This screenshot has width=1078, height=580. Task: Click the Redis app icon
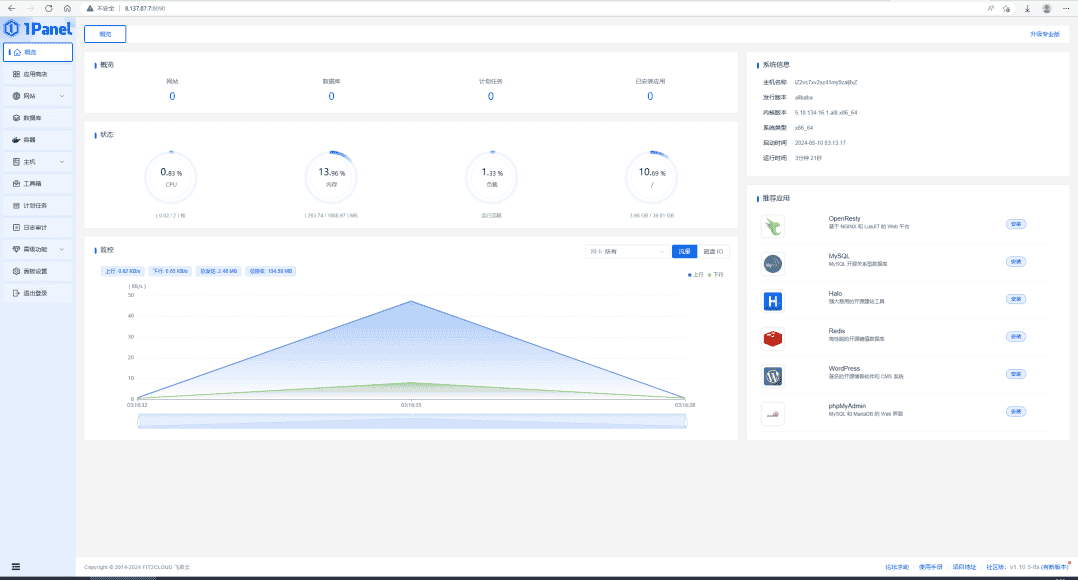point(772,339)
